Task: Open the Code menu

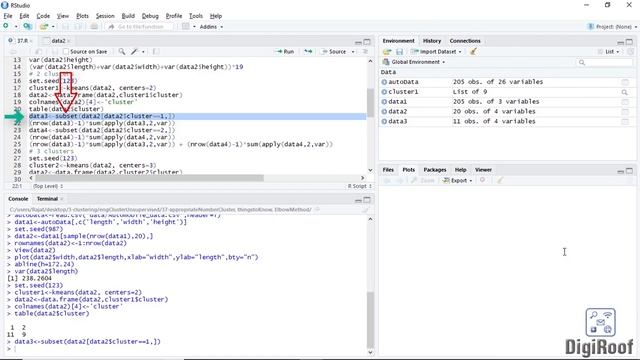Action: click(43, 16)
